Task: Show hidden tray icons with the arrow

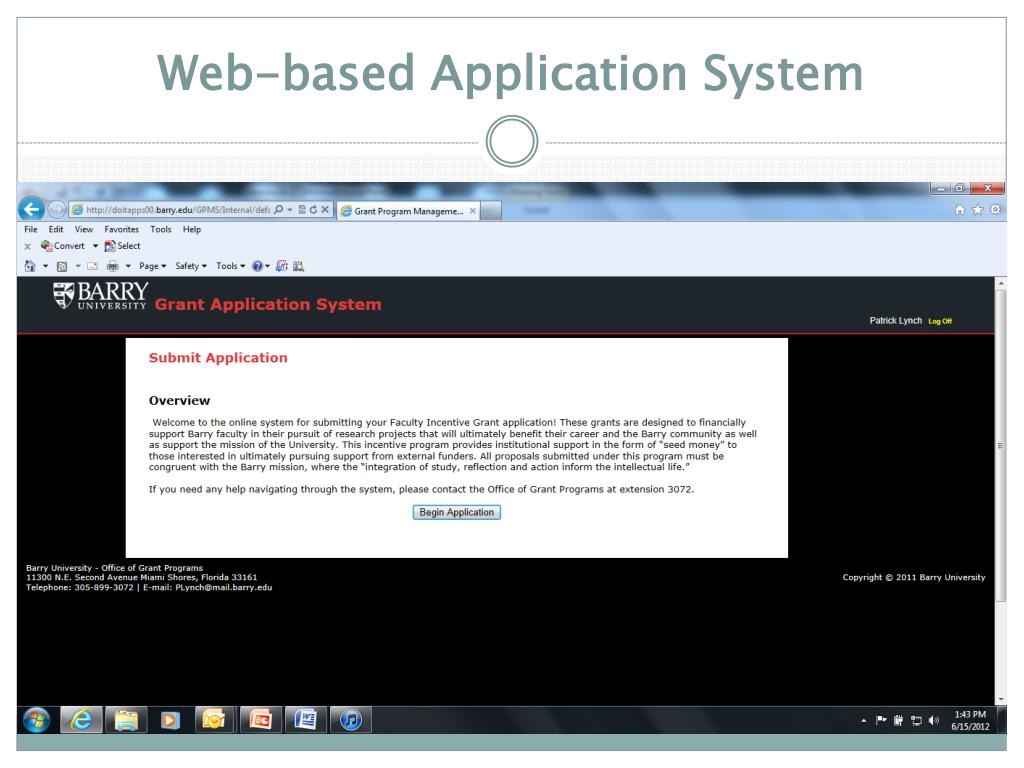Action: [863, 720]
